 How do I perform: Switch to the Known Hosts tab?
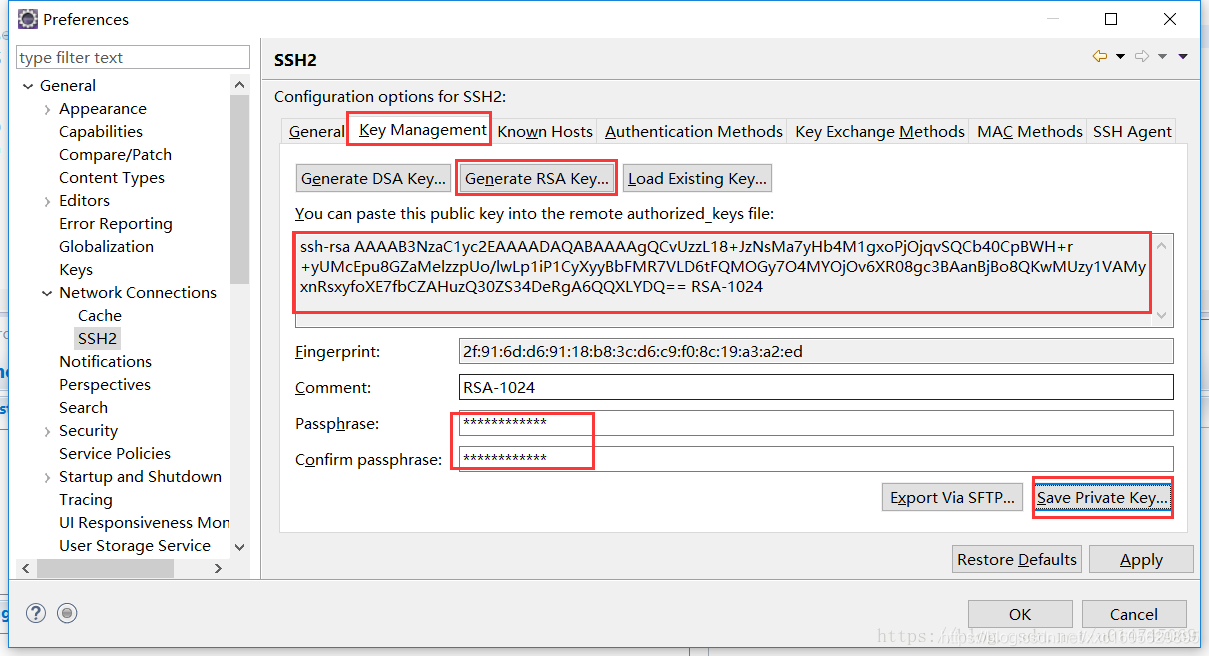tap(545, 131)
